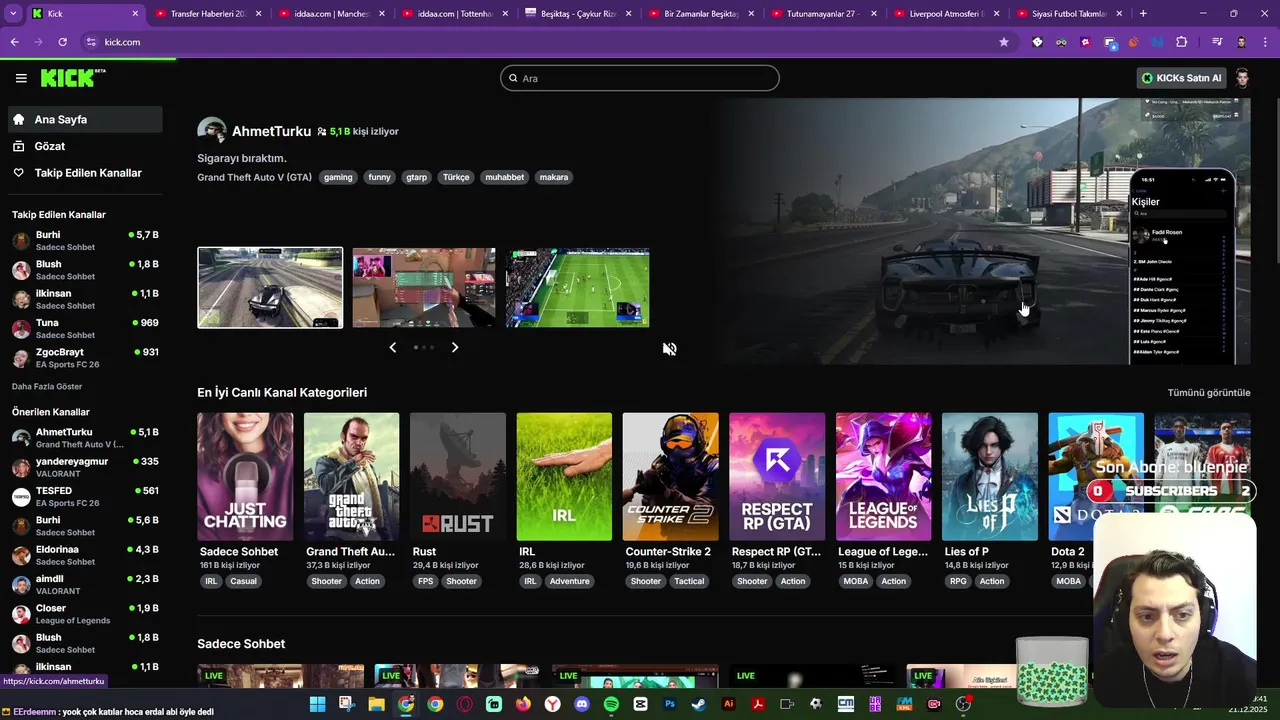The image size is (1280, 720).
Task: Open League of Legends category card
Action: (883, 477)
